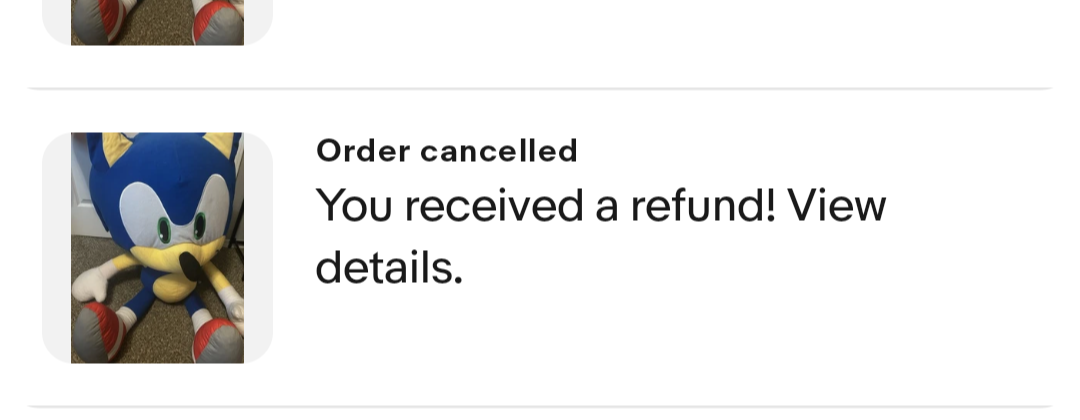Tap the word "cancelled" in the heading
Screen dimensions: 1080x420
(x=499, y=151)
